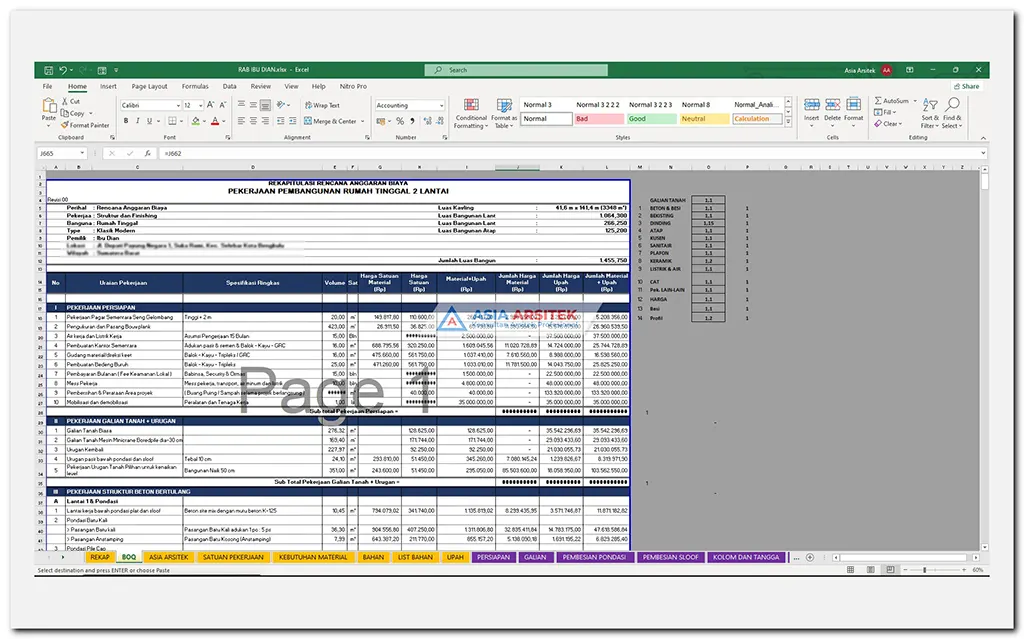Expand the Merge & Center dropdown arrow
This screenshot has height=639, width=1024.
(x=362, y=121)
